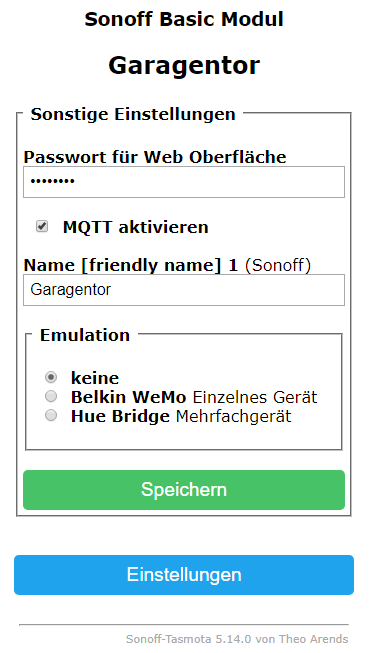Save settings with the green Speichern button

click(x=184, y=490)
